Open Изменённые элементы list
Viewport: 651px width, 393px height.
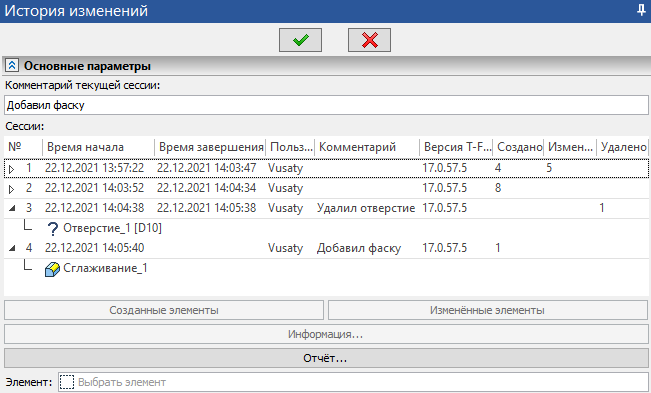(x=487, y=310)
